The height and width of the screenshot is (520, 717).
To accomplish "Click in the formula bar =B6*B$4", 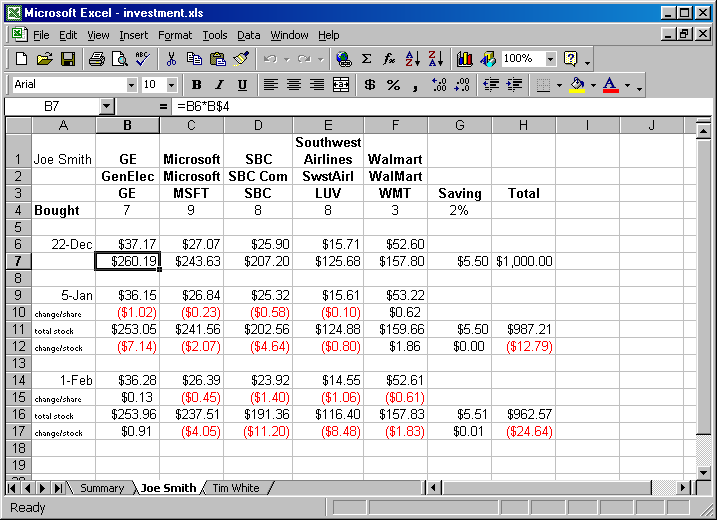I will click(x=441, y=107).
